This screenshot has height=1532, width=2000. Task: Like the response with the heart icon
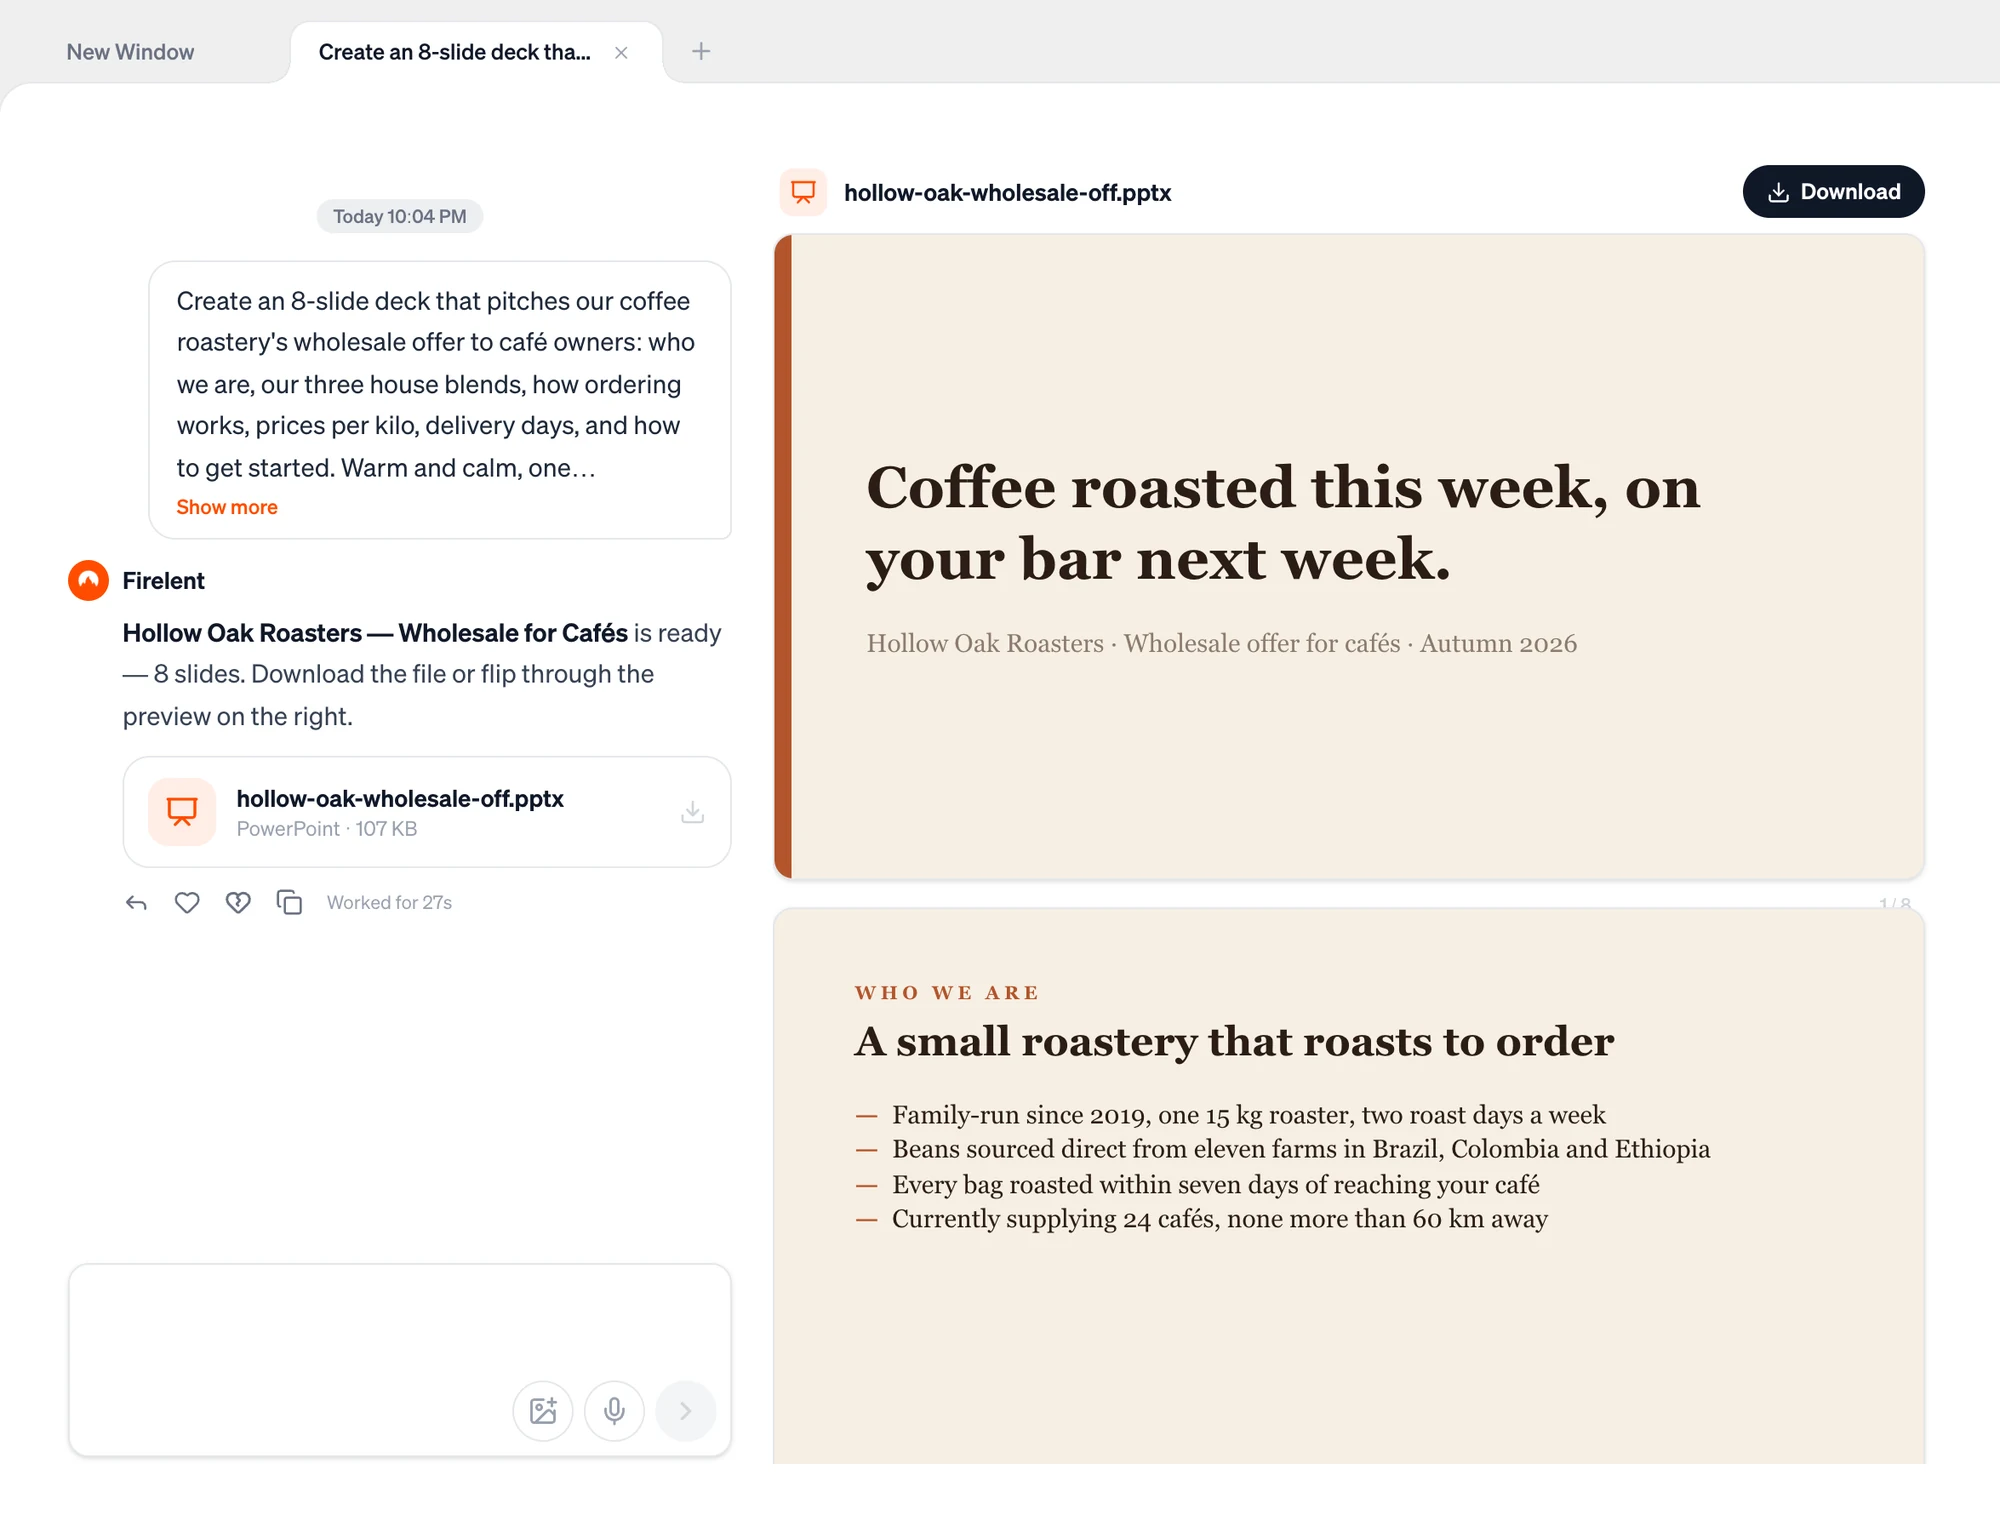pos(187,903)
